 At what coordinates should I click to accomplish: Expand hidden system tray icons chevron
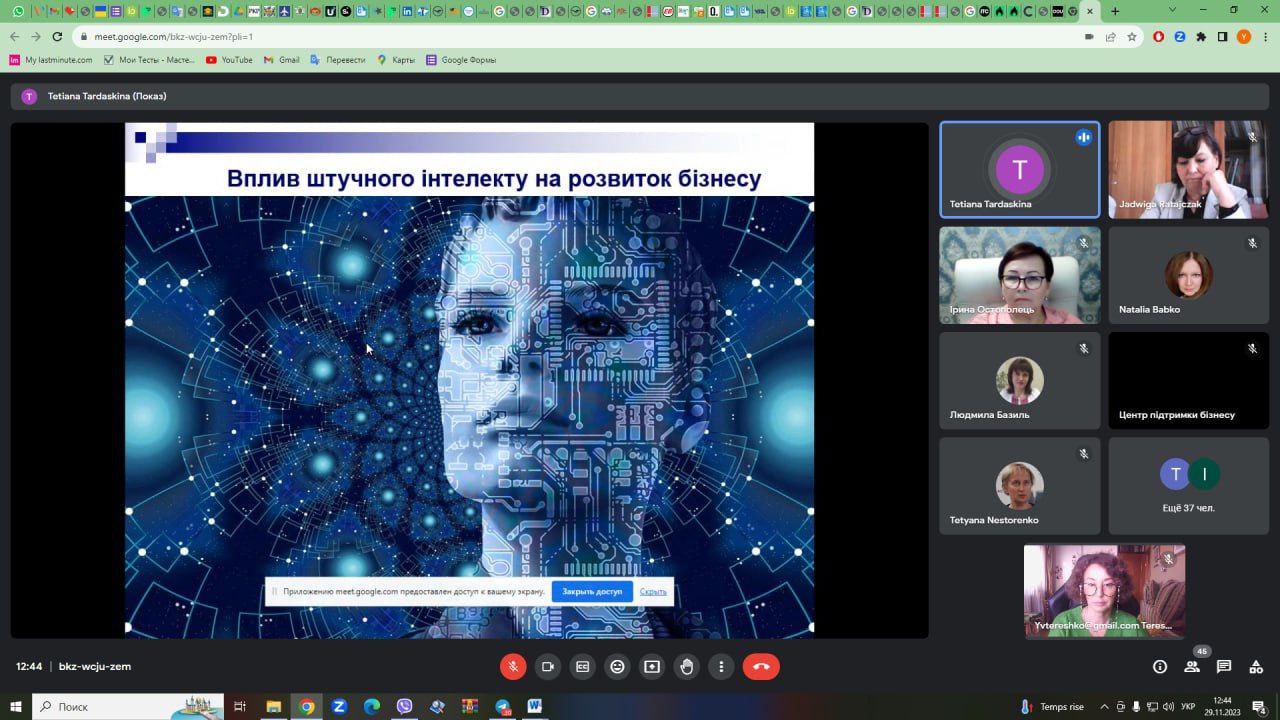[x=1104, y=707]
